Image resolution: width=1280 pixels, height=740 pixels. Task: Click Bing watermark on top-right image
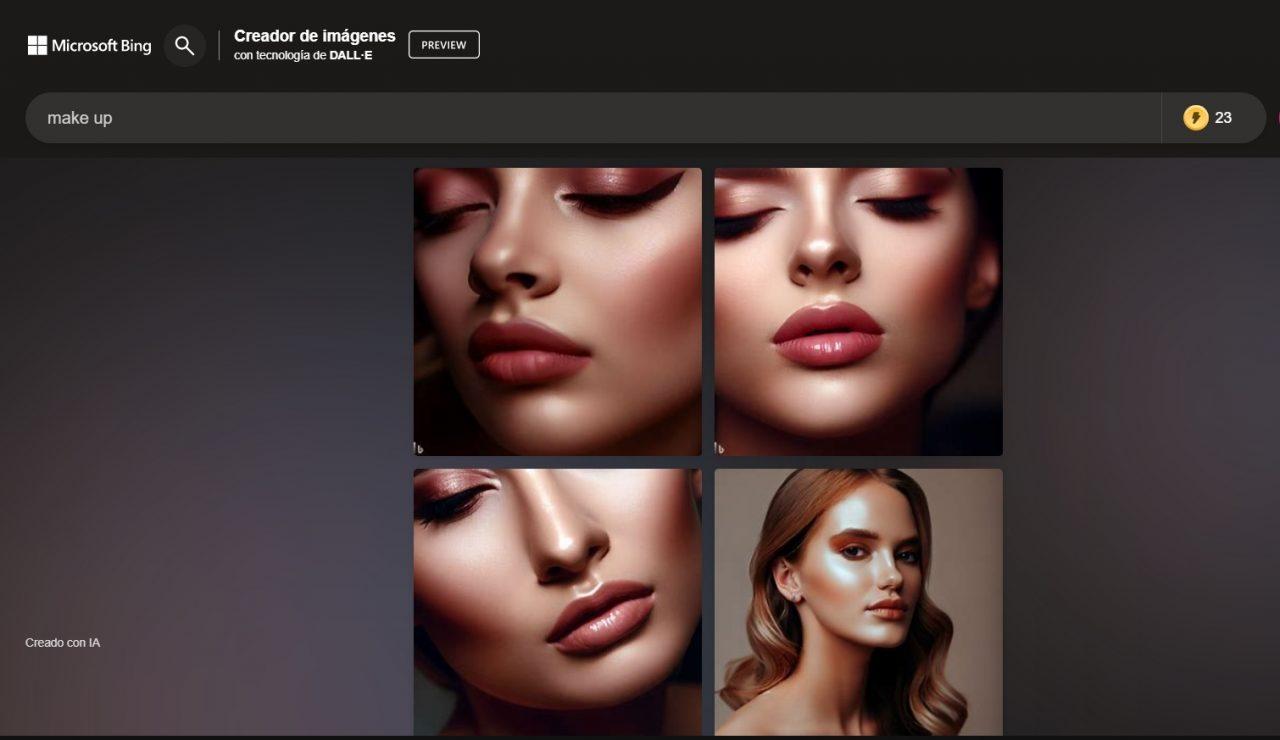720,448
